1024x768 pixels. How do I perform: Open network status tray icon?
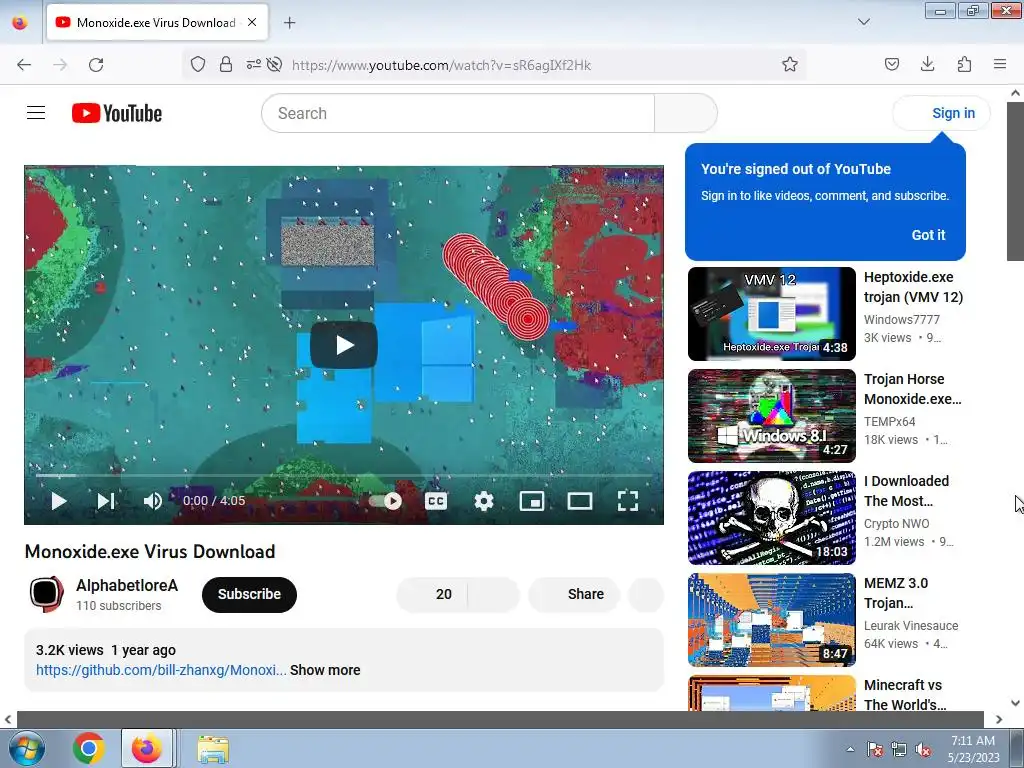click(899, 749)
